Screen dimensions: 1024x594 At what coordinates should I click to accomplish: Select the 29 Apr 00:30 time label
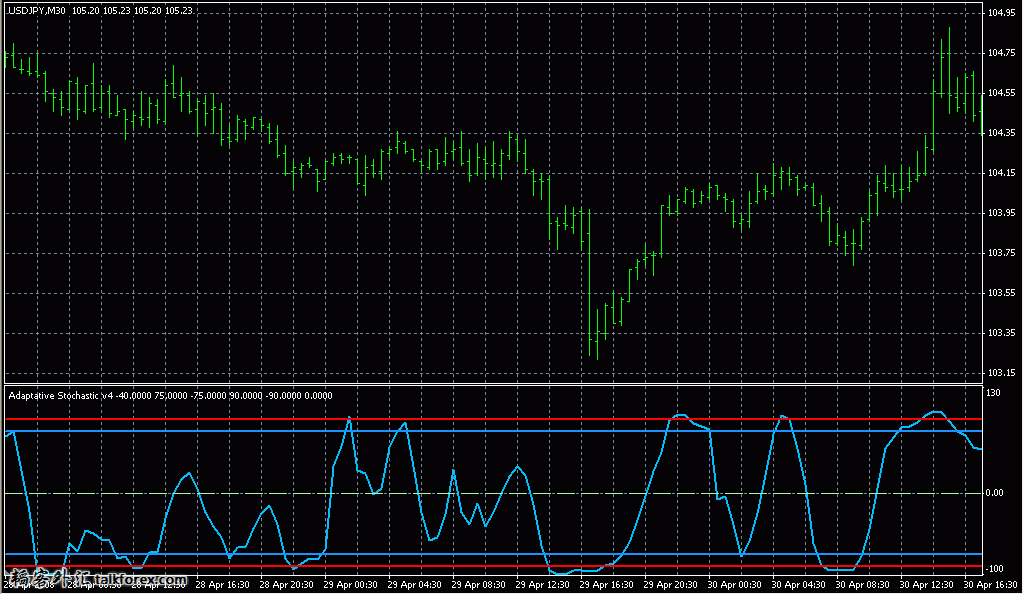tap(350, 585)
